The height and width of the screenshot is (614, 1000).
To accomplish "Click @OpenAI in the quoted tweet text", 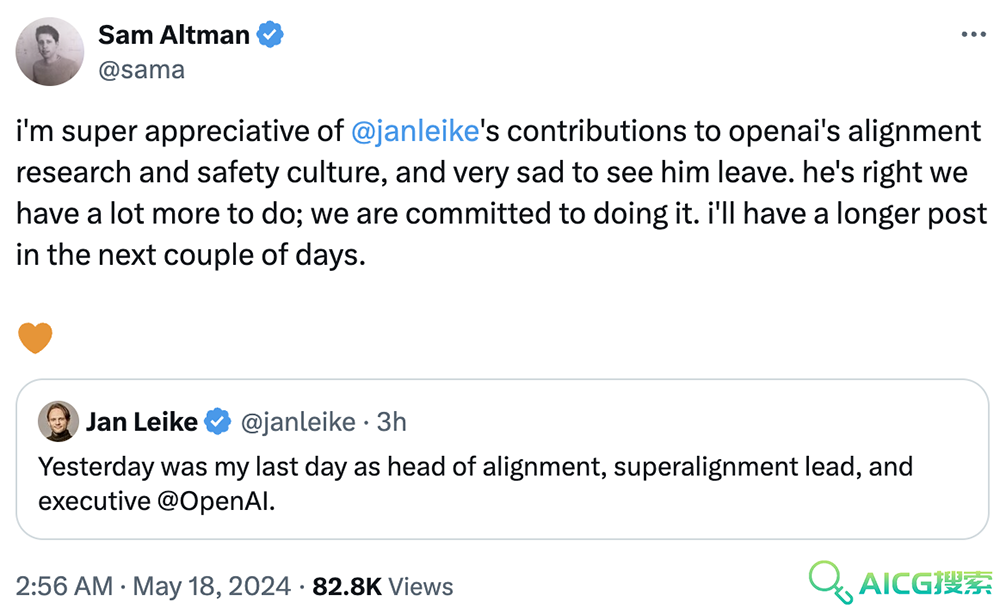I will [x=216, y=501].
